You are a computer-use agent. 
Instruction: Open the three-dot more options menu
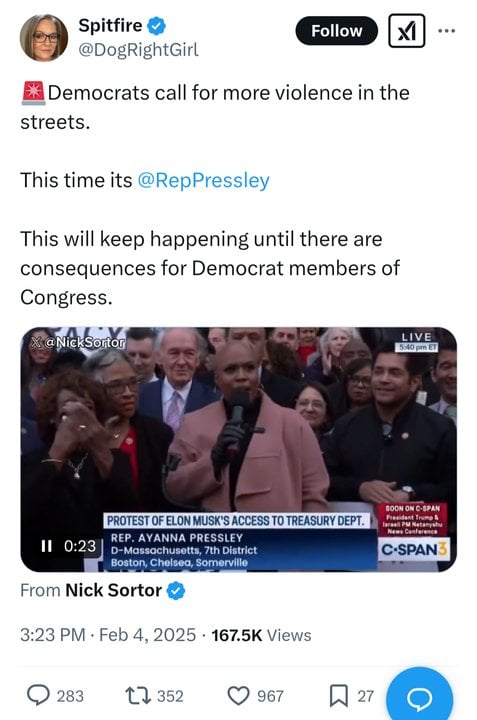[446, 31]
